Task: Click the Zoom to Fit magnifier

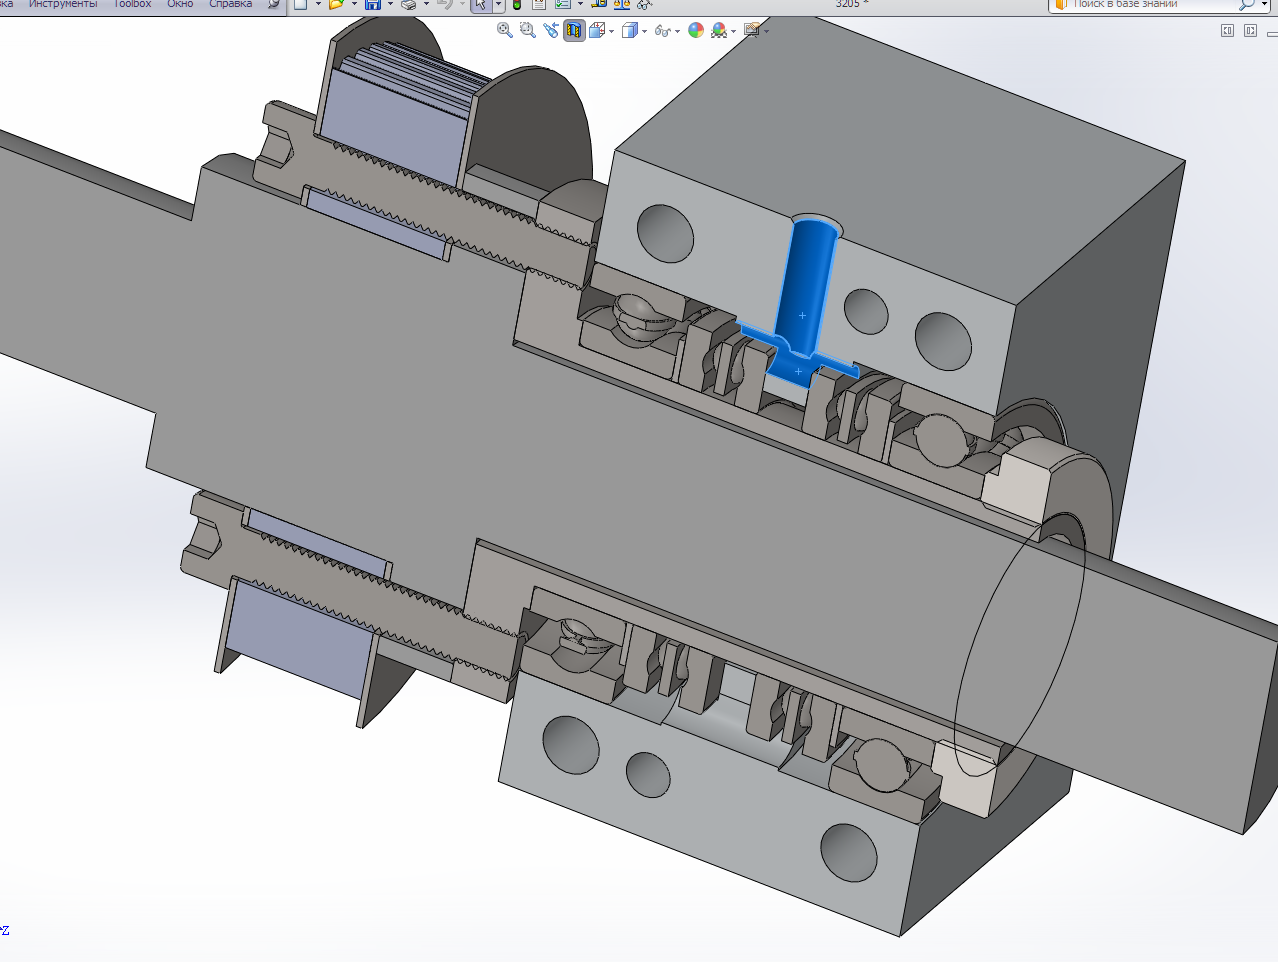Action: coord(505,31)
